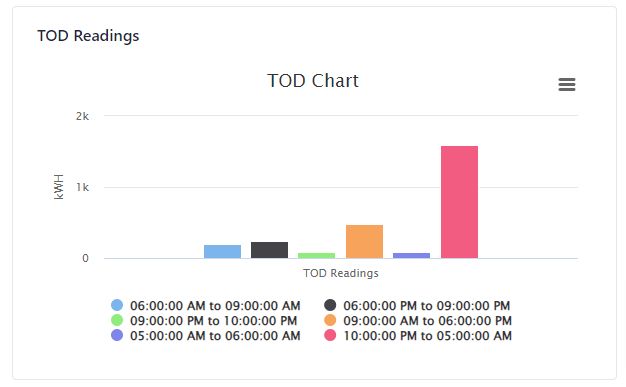Open the chart context hamburger menu

pos(567,84)
